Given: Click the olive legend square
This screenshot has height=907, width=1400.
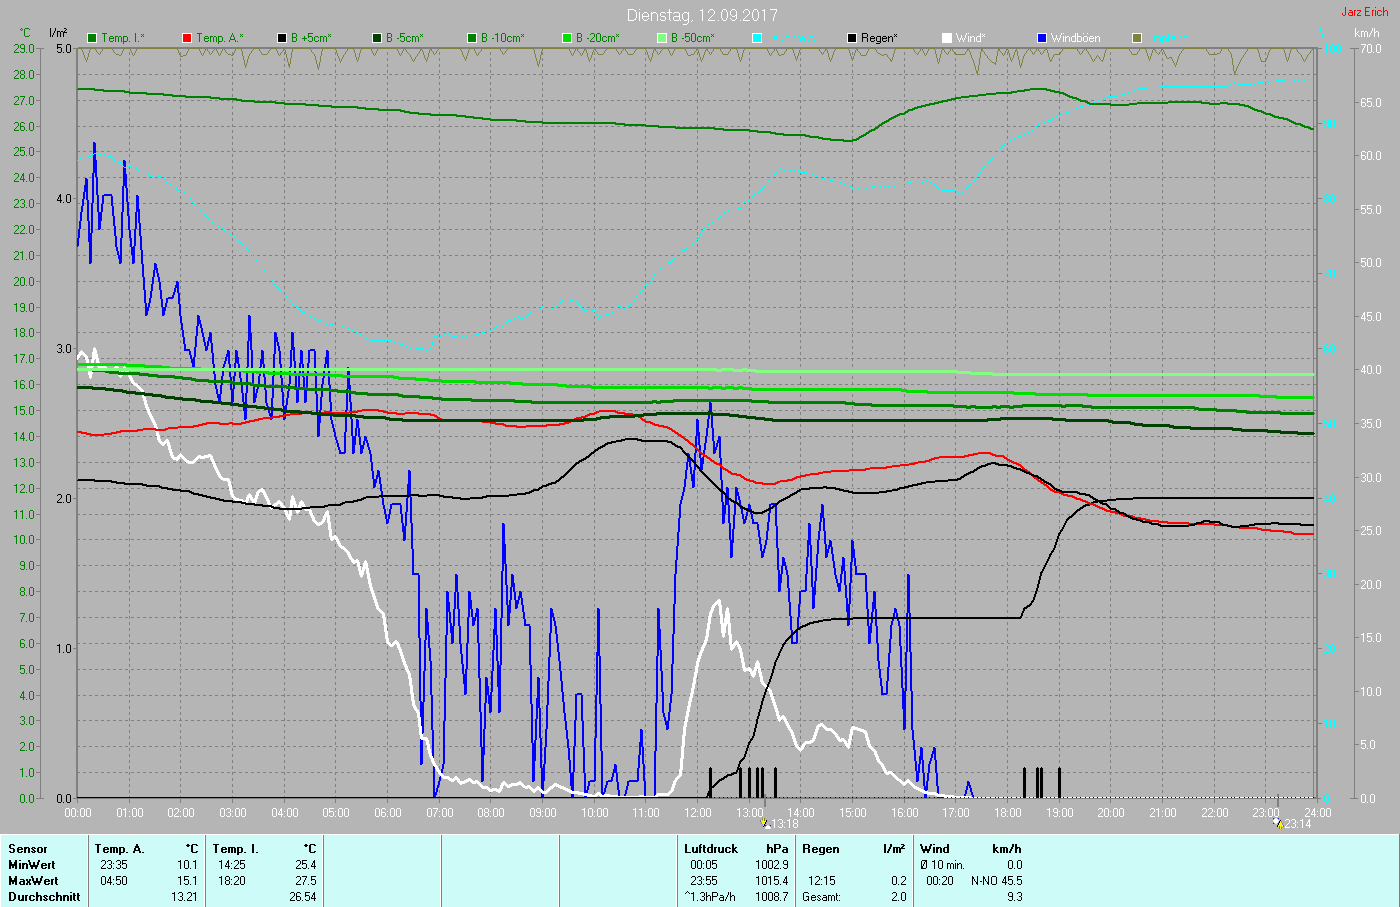Looking at the screenshot, I should (1137, 38).
